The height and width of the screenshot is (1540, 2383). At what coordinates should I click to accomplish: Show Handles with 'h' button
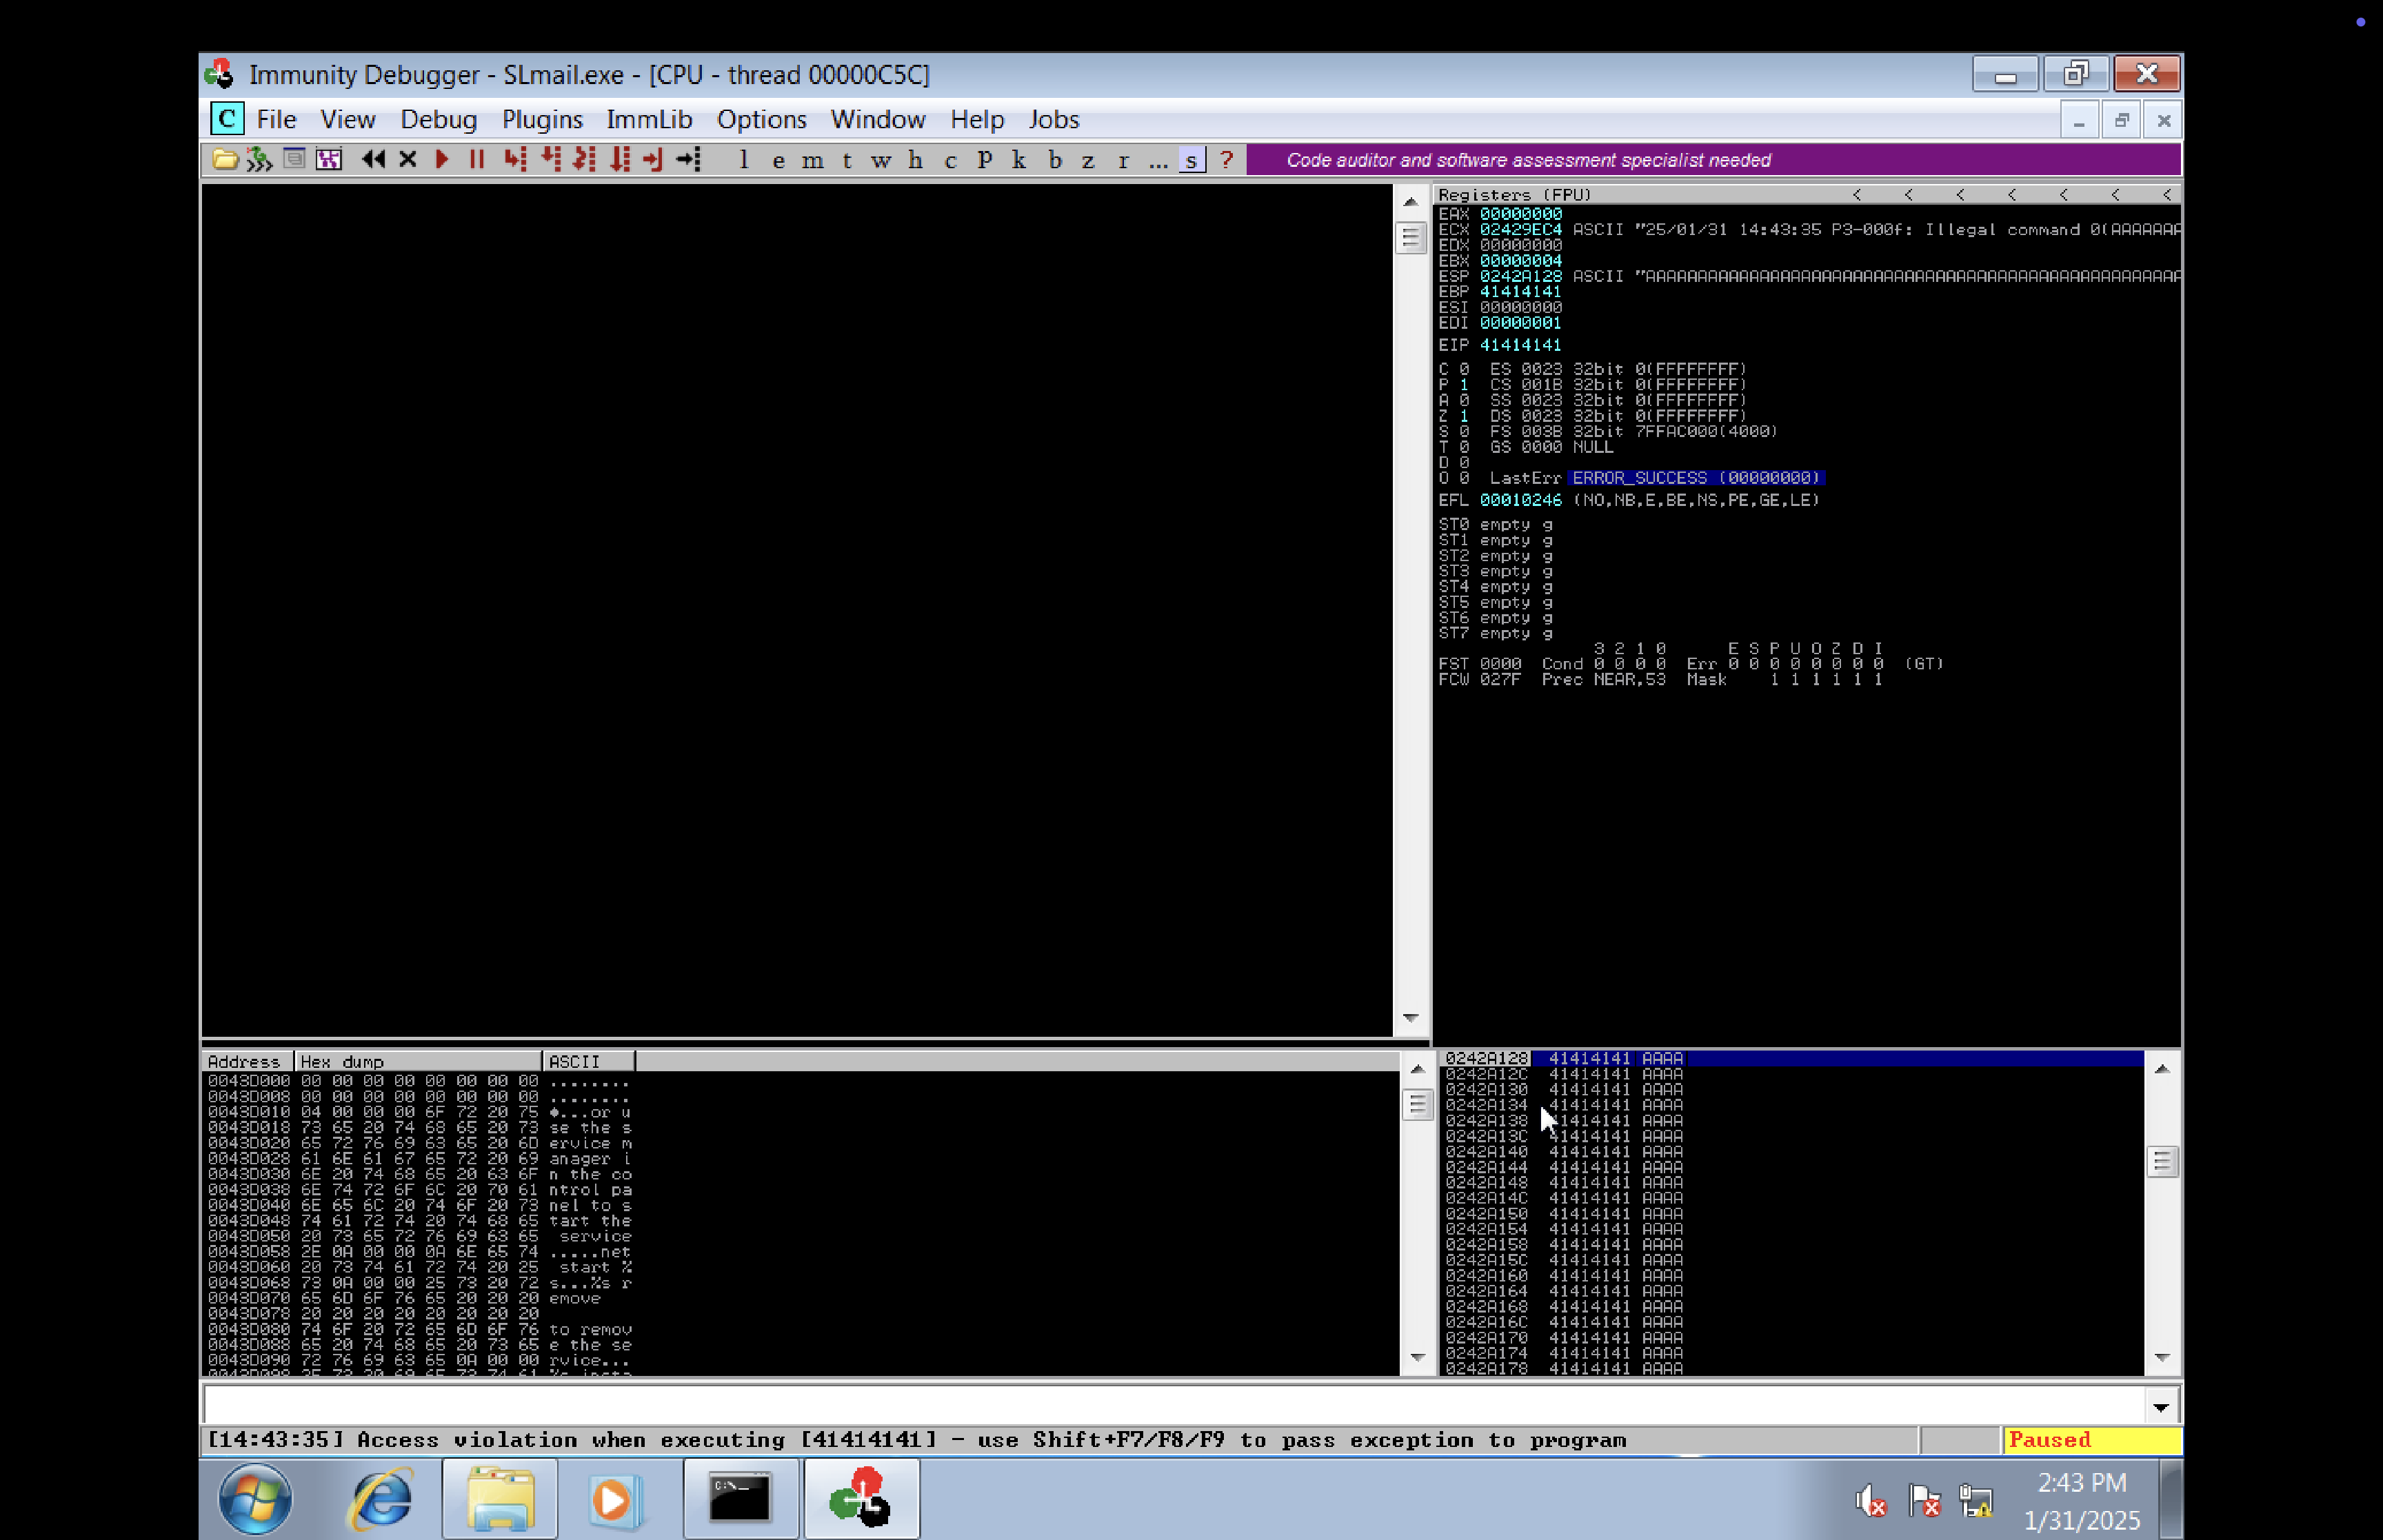click(x=916, y=160)
